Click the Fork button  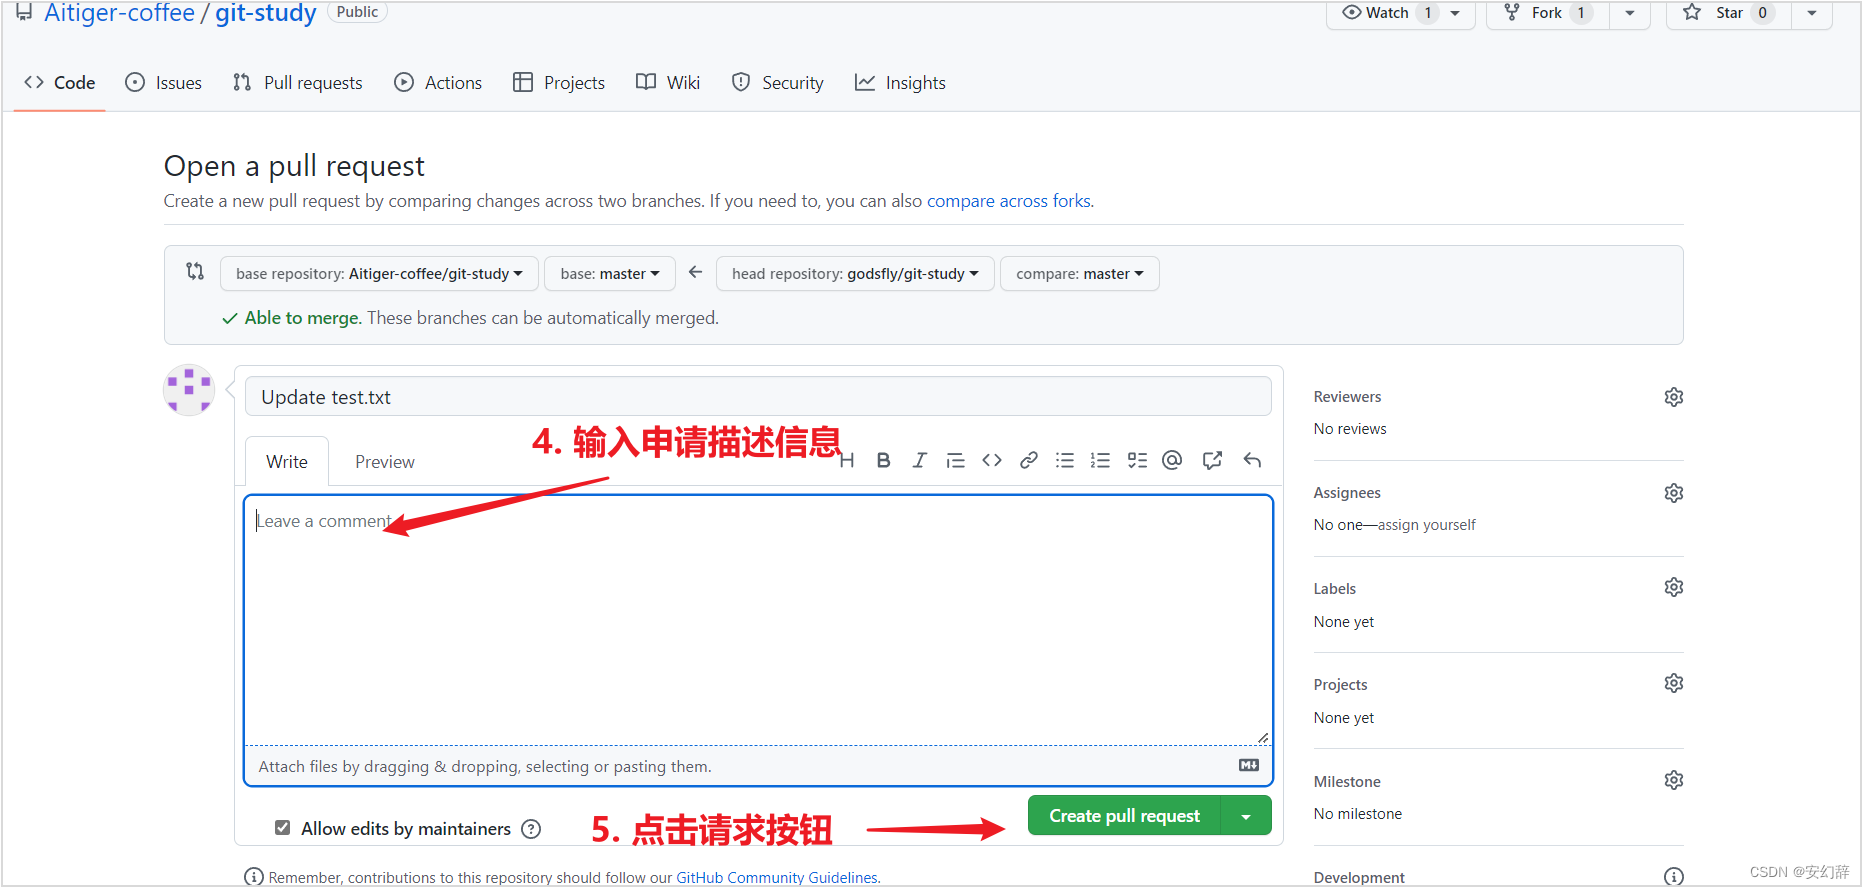(x=1547, y=13)
